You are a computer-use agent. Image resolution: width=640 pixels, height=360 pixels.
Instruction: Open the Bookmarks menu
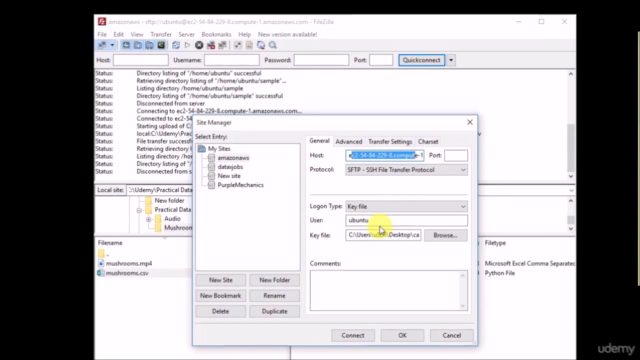(x=216, y=34)
